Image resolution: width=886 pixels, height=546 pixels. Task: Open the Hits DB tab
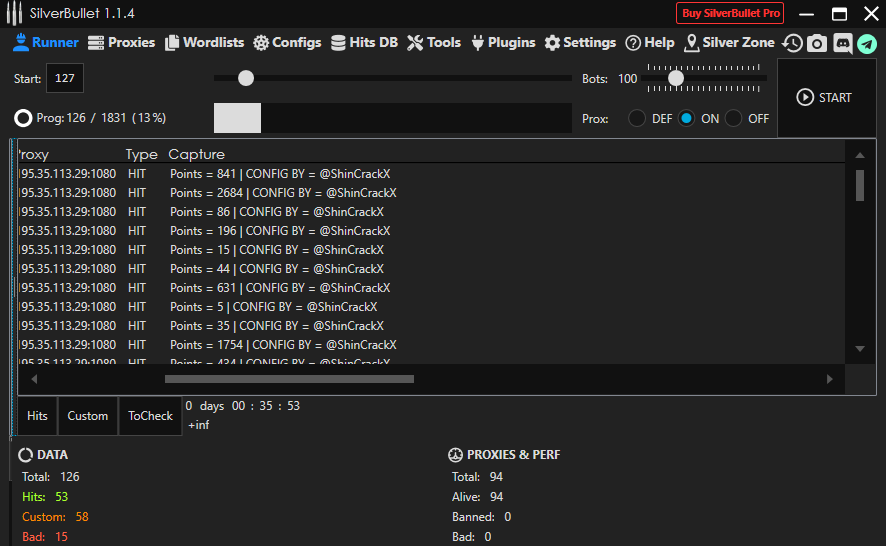click(364, 42)
